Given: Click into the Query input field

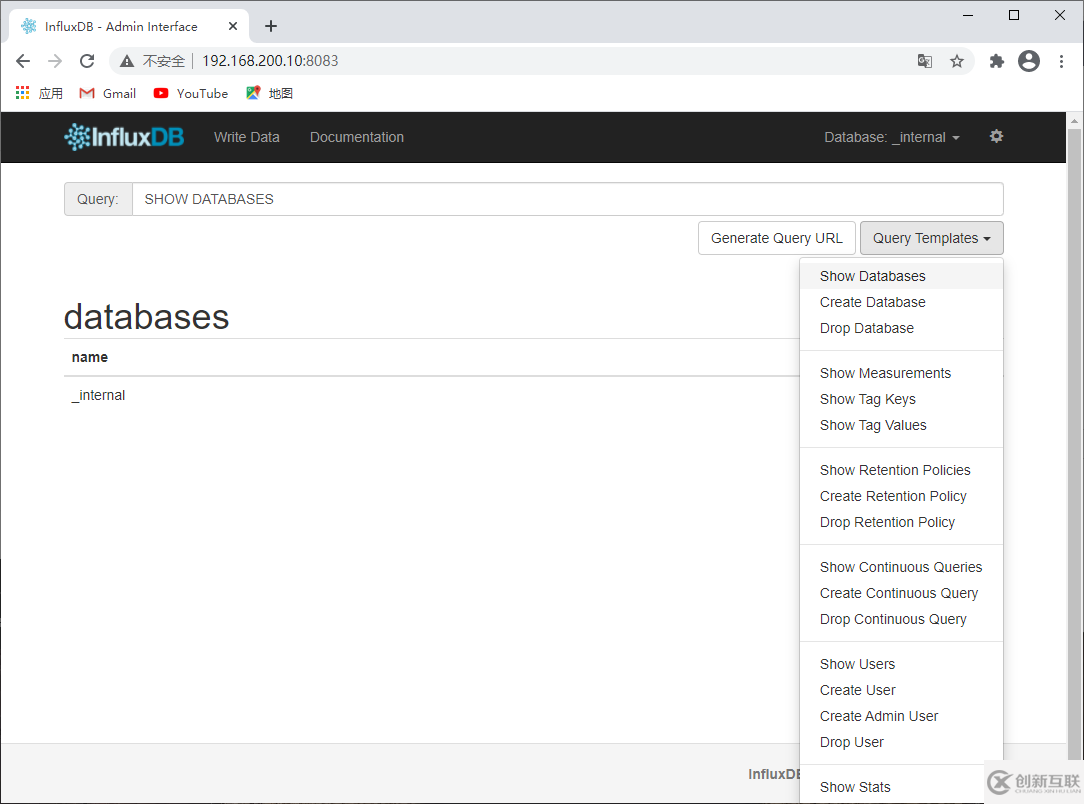Looking at the screenshot, I should click(567, 199).
